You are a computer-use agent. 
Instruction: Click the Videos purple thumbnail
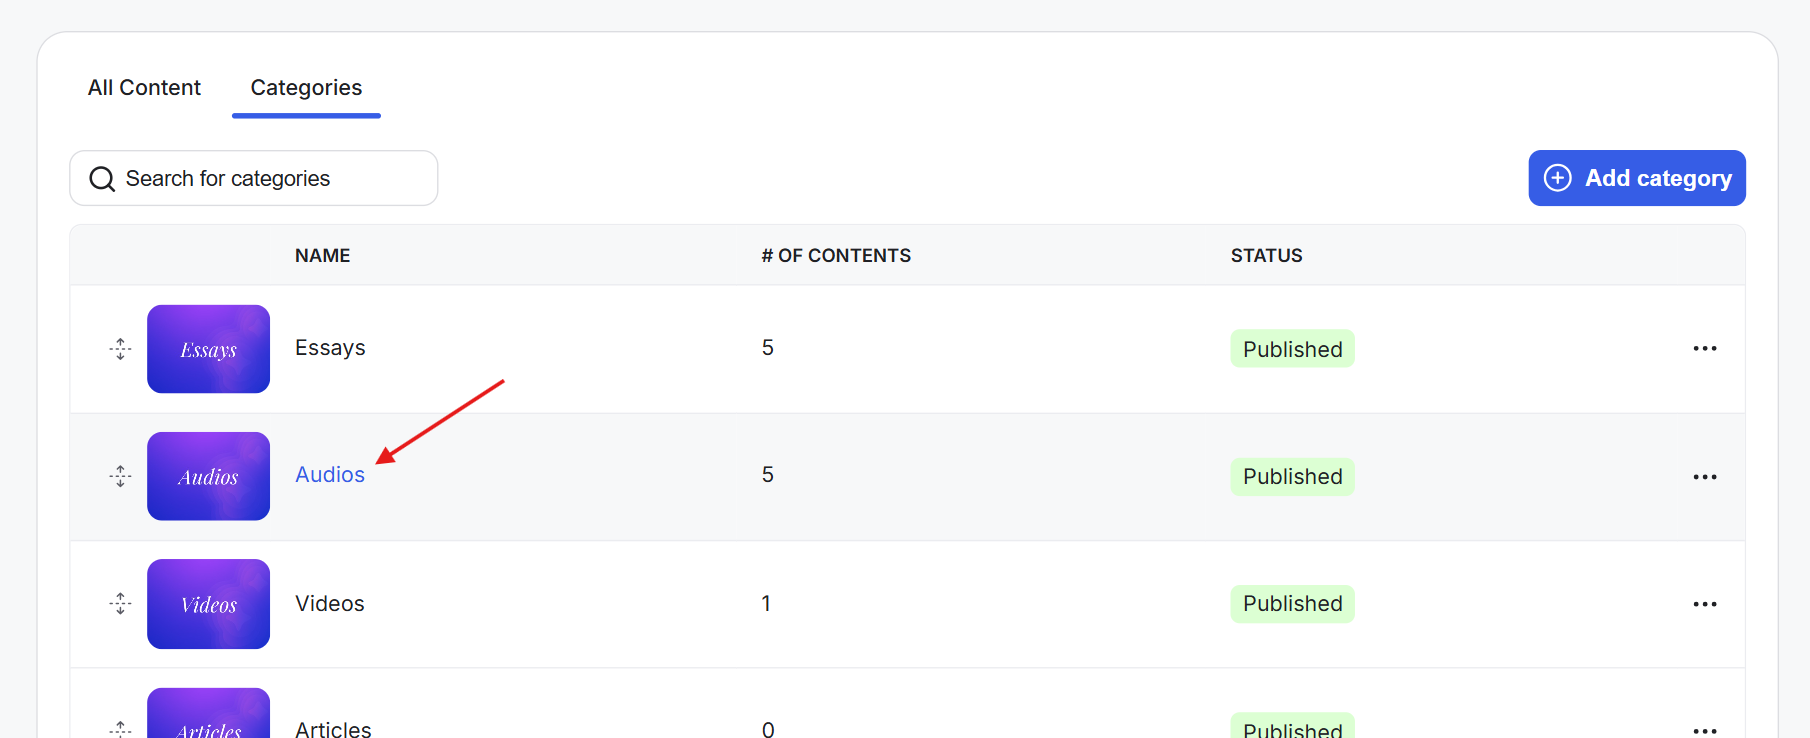(208, 604)
